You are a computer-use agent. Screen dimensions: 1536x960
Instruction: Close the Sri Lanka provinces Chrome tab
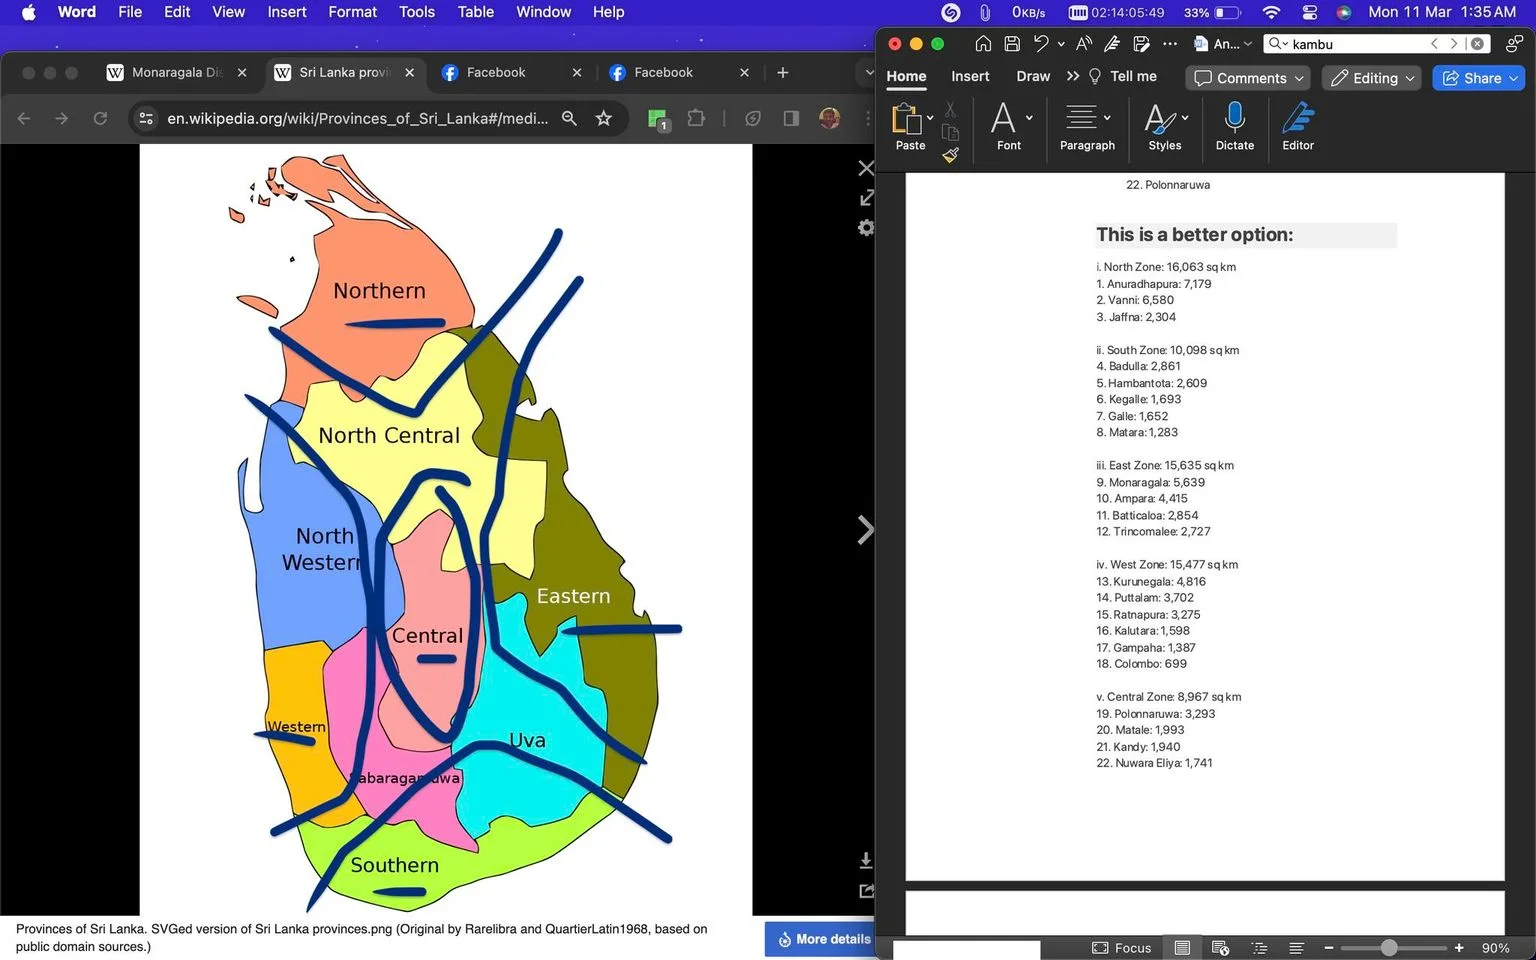pos(409,72)
